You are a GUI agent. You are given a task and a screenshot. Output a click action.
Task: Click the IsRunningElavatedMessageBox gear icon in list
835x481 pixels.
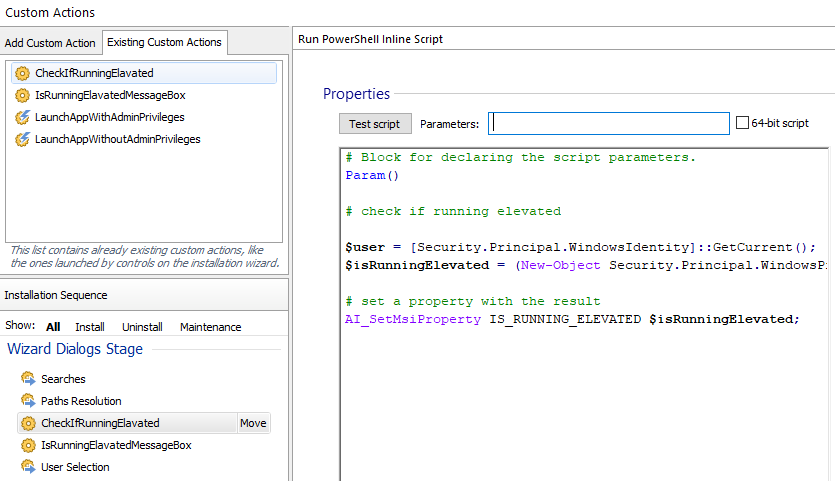tap(22, 95)
